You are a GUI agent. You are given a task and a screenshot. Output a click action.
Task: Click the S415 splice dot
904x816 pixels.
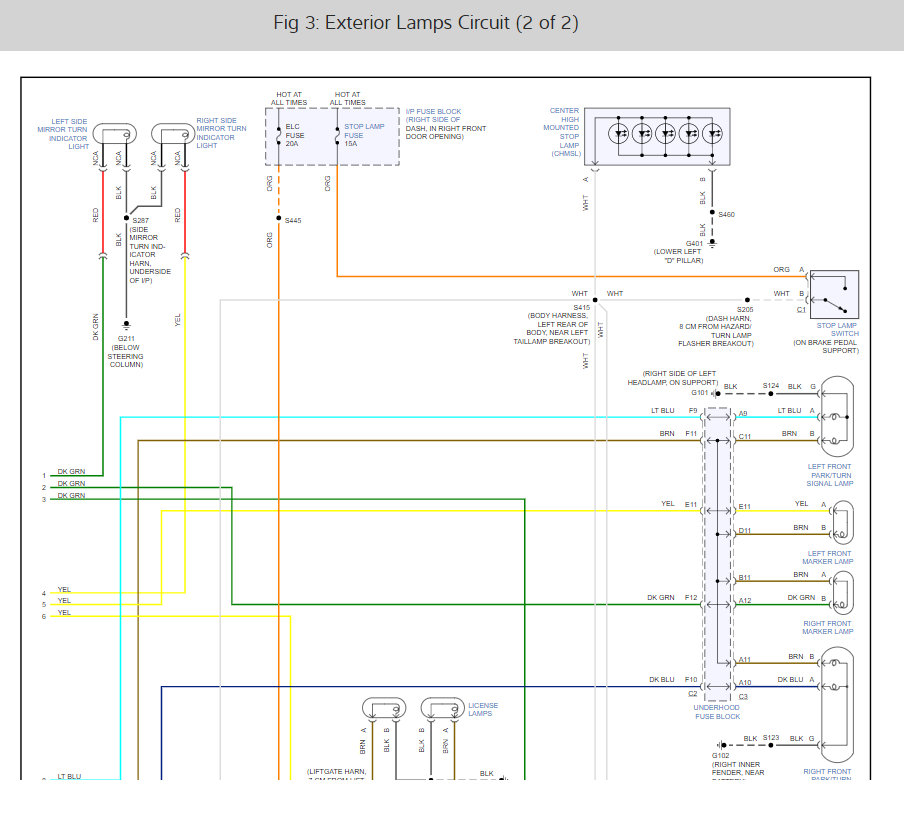tap(595, 300)
